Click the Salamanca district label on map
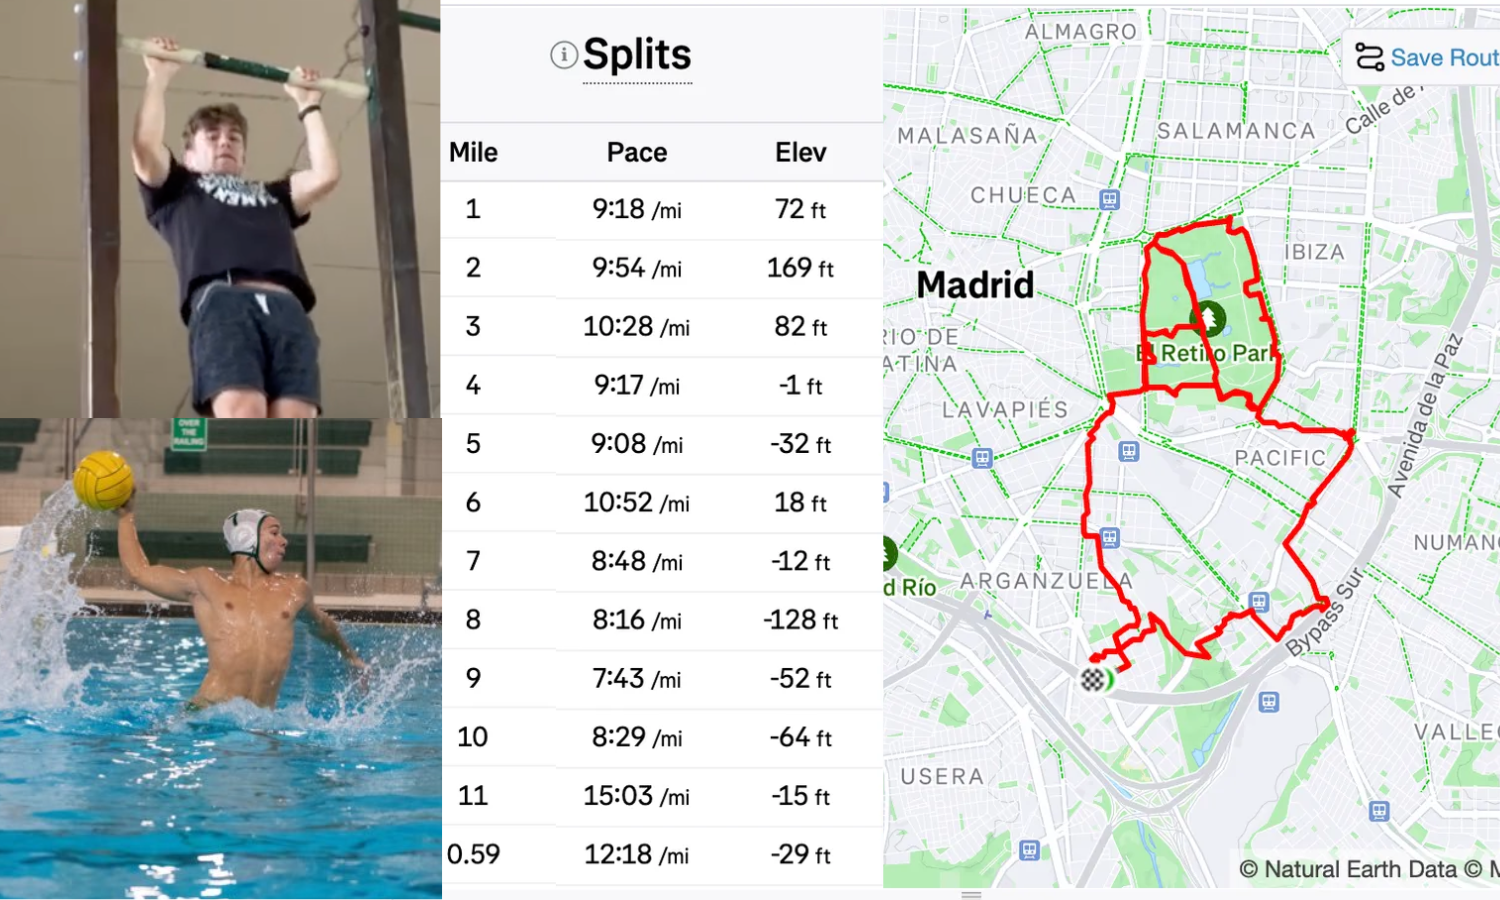The image size is (1500, 900). [1236, 131]
